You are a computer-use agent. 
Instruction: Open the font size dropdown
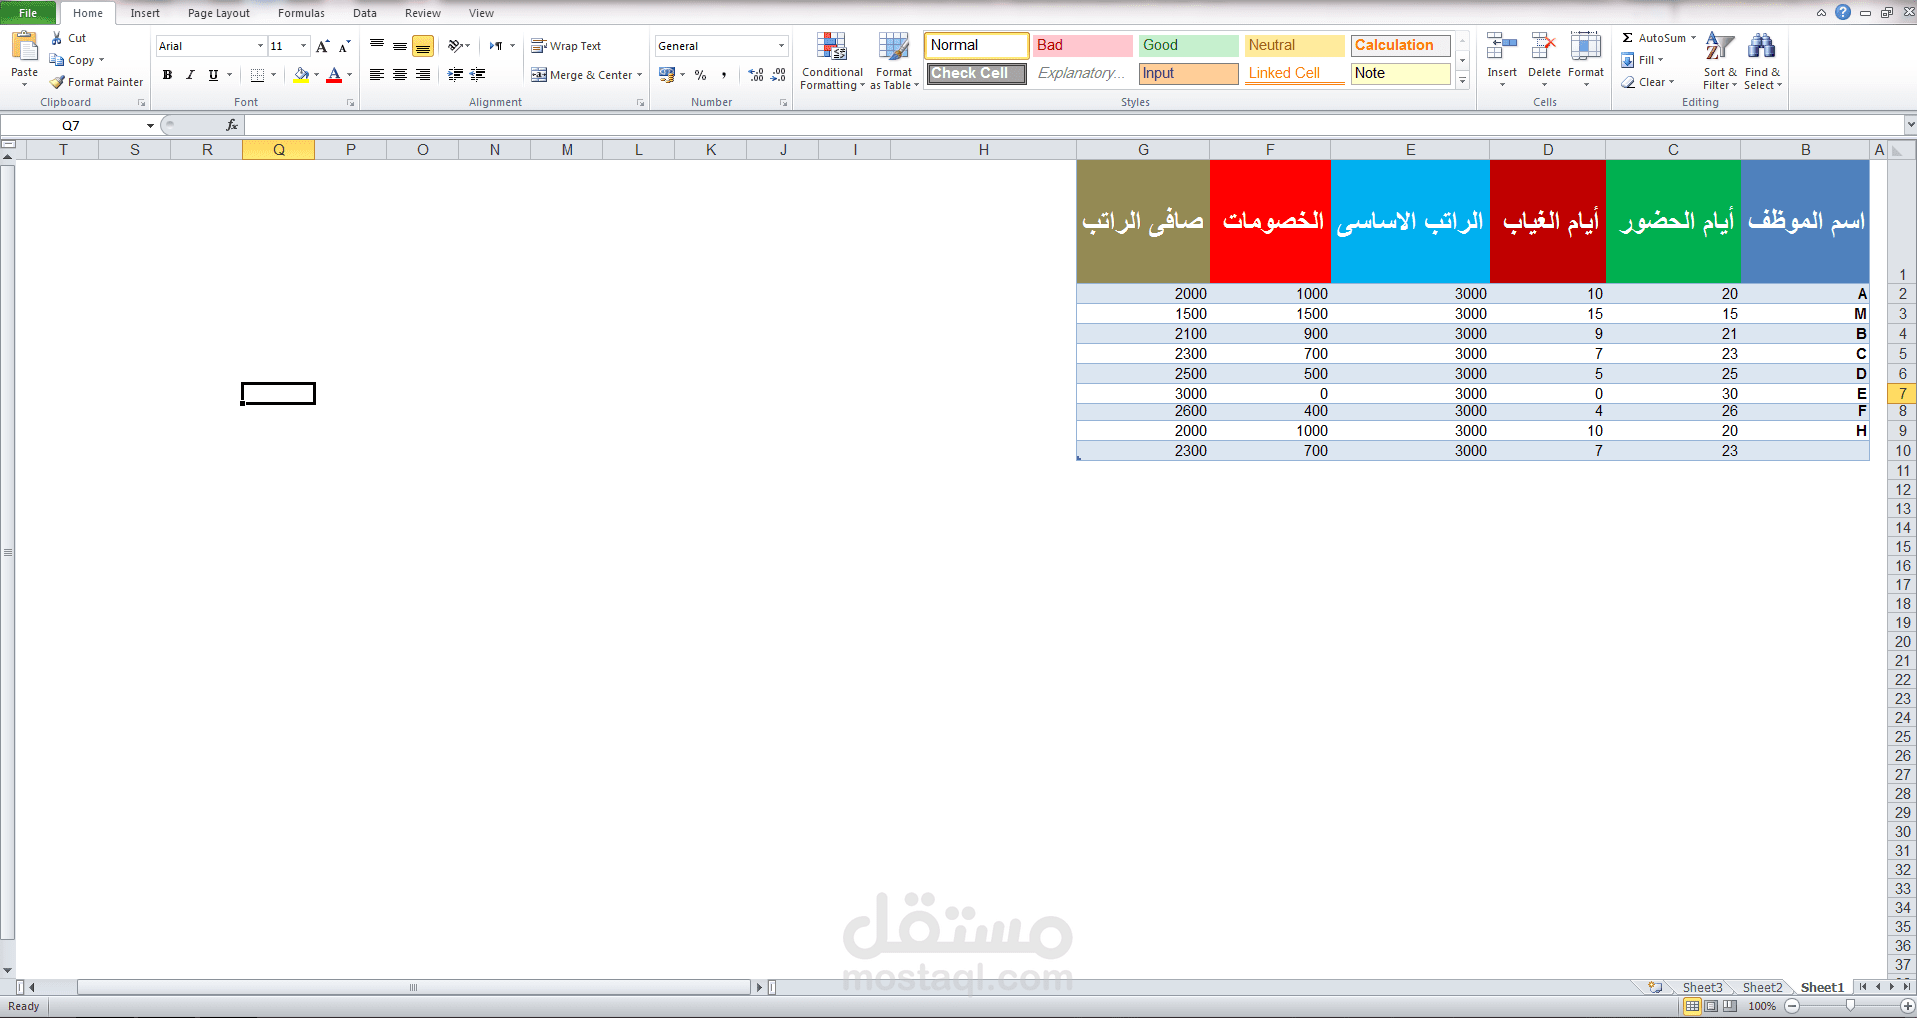pyautogui.click(x=303, y=46)
